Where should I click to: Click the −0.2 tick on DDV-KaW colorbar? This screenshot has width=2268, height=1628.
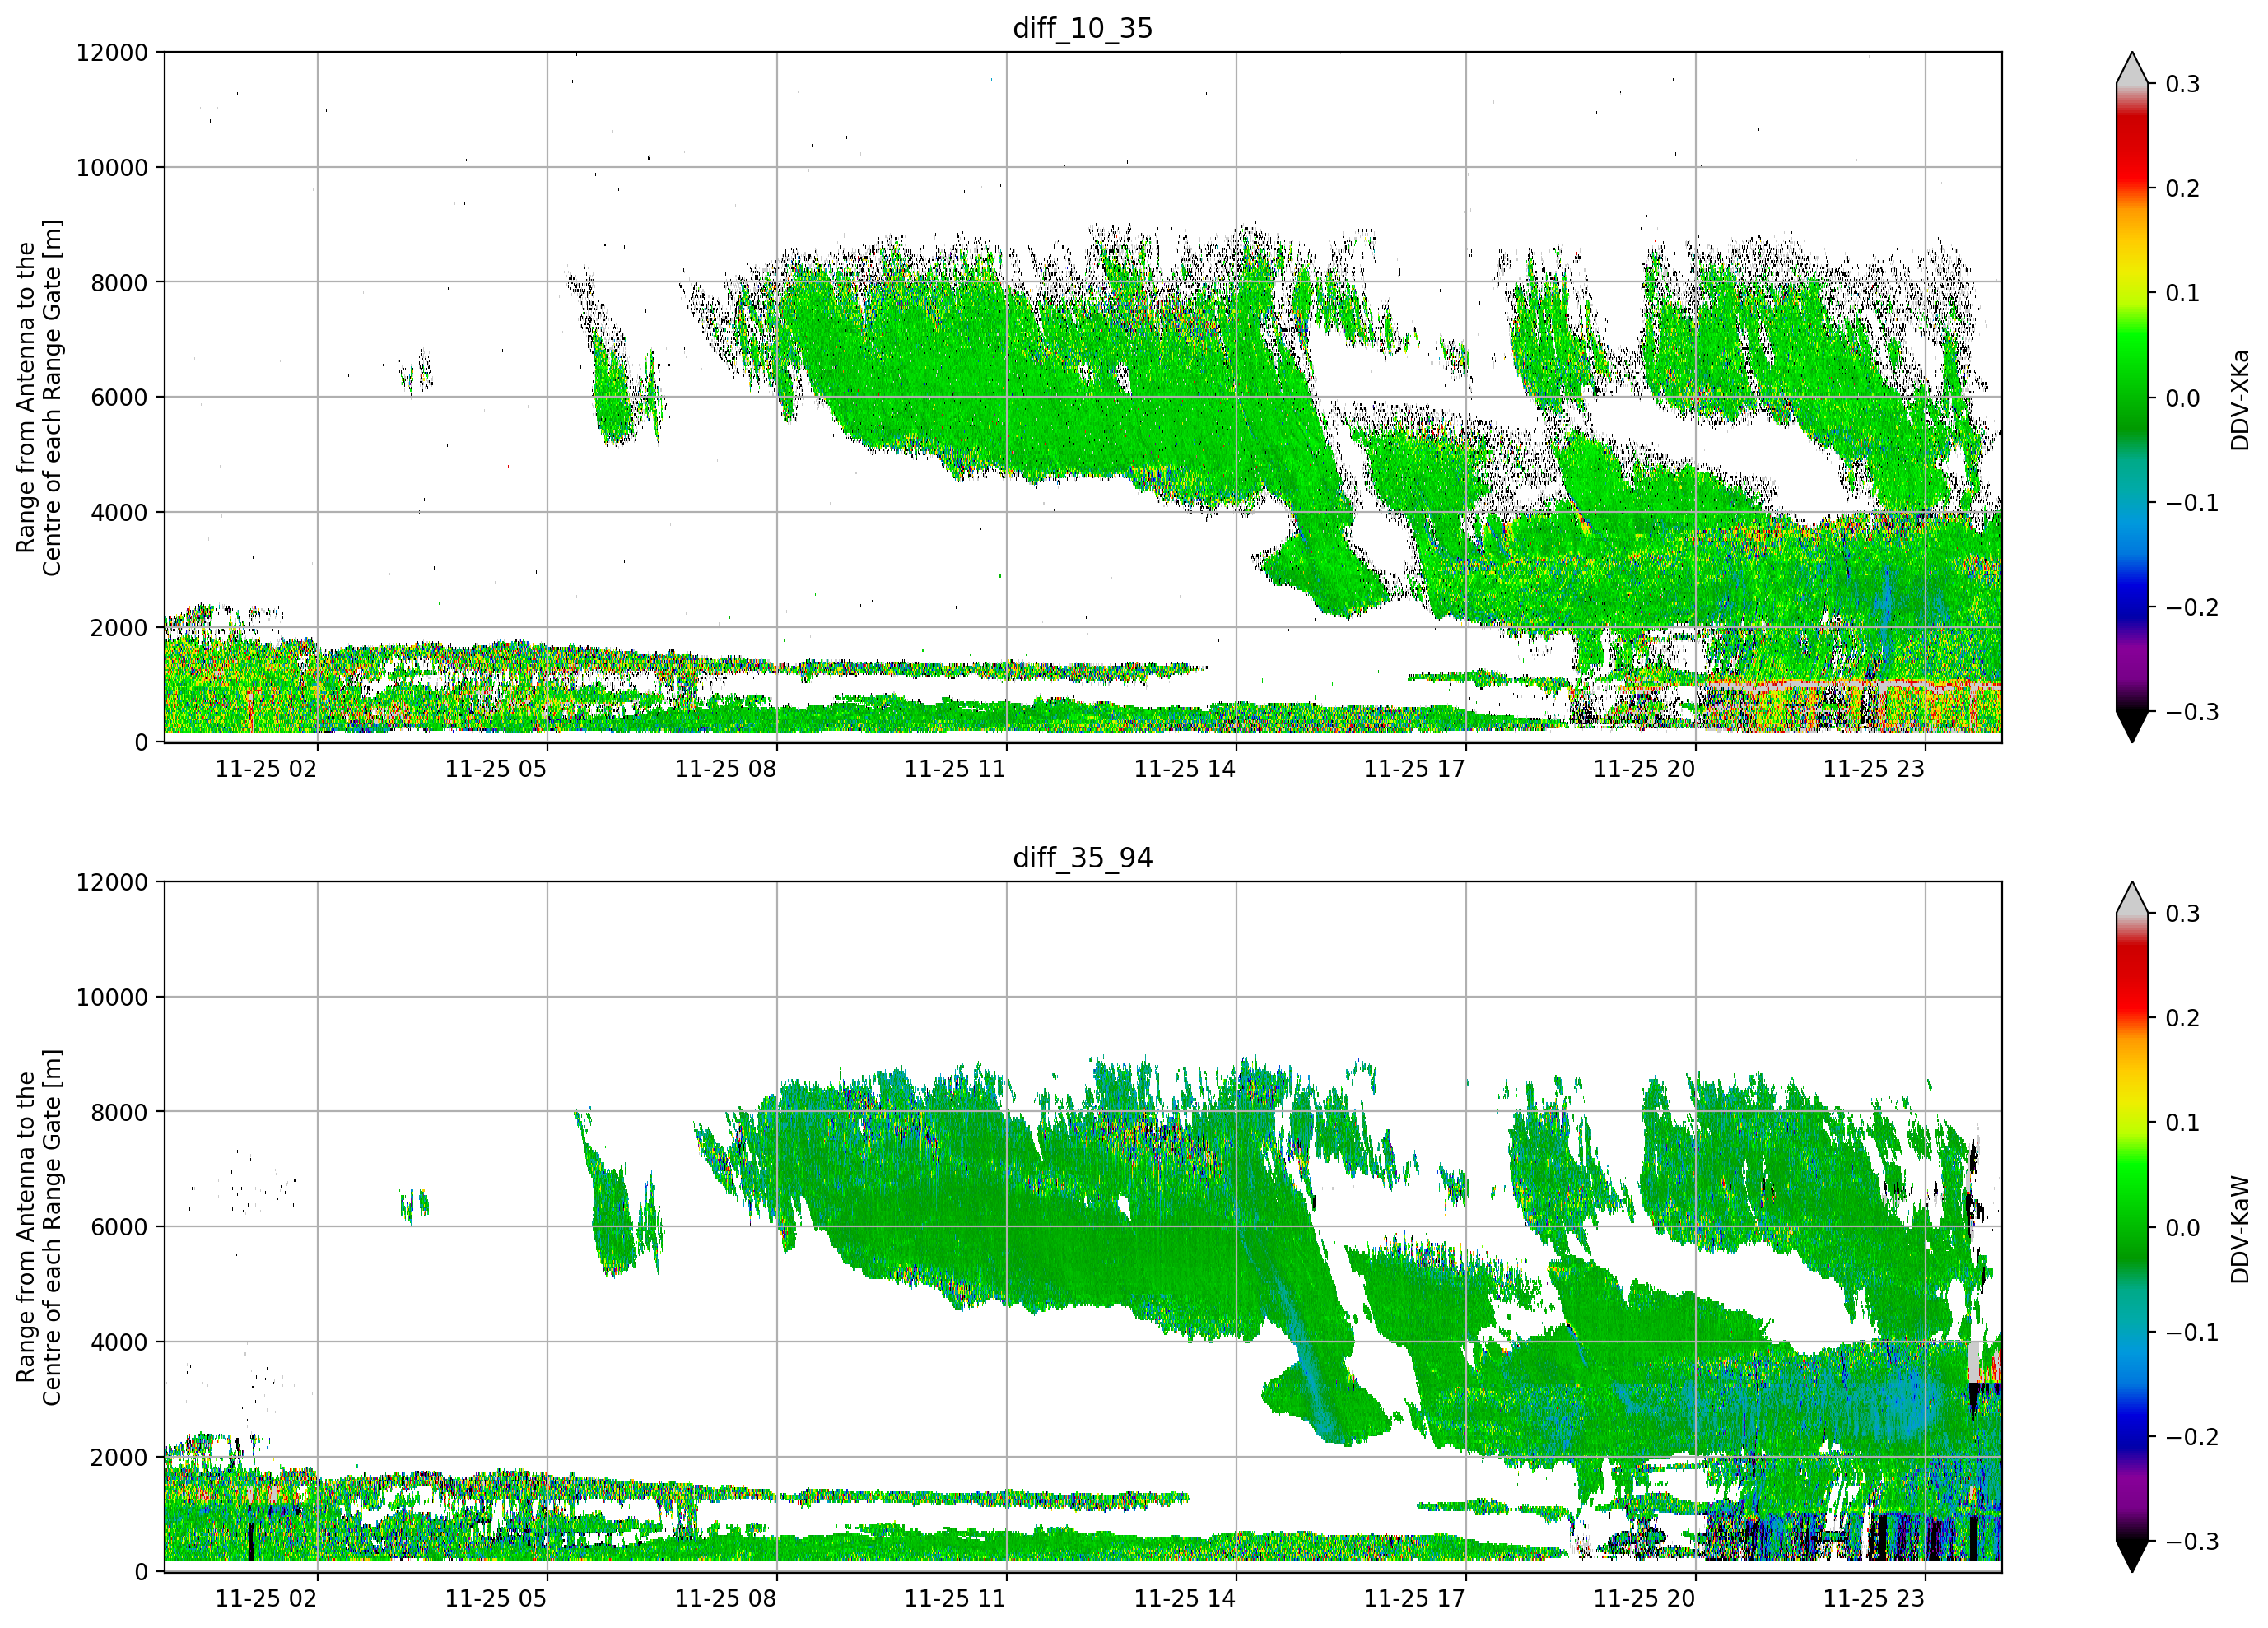pos(2192,1438)
